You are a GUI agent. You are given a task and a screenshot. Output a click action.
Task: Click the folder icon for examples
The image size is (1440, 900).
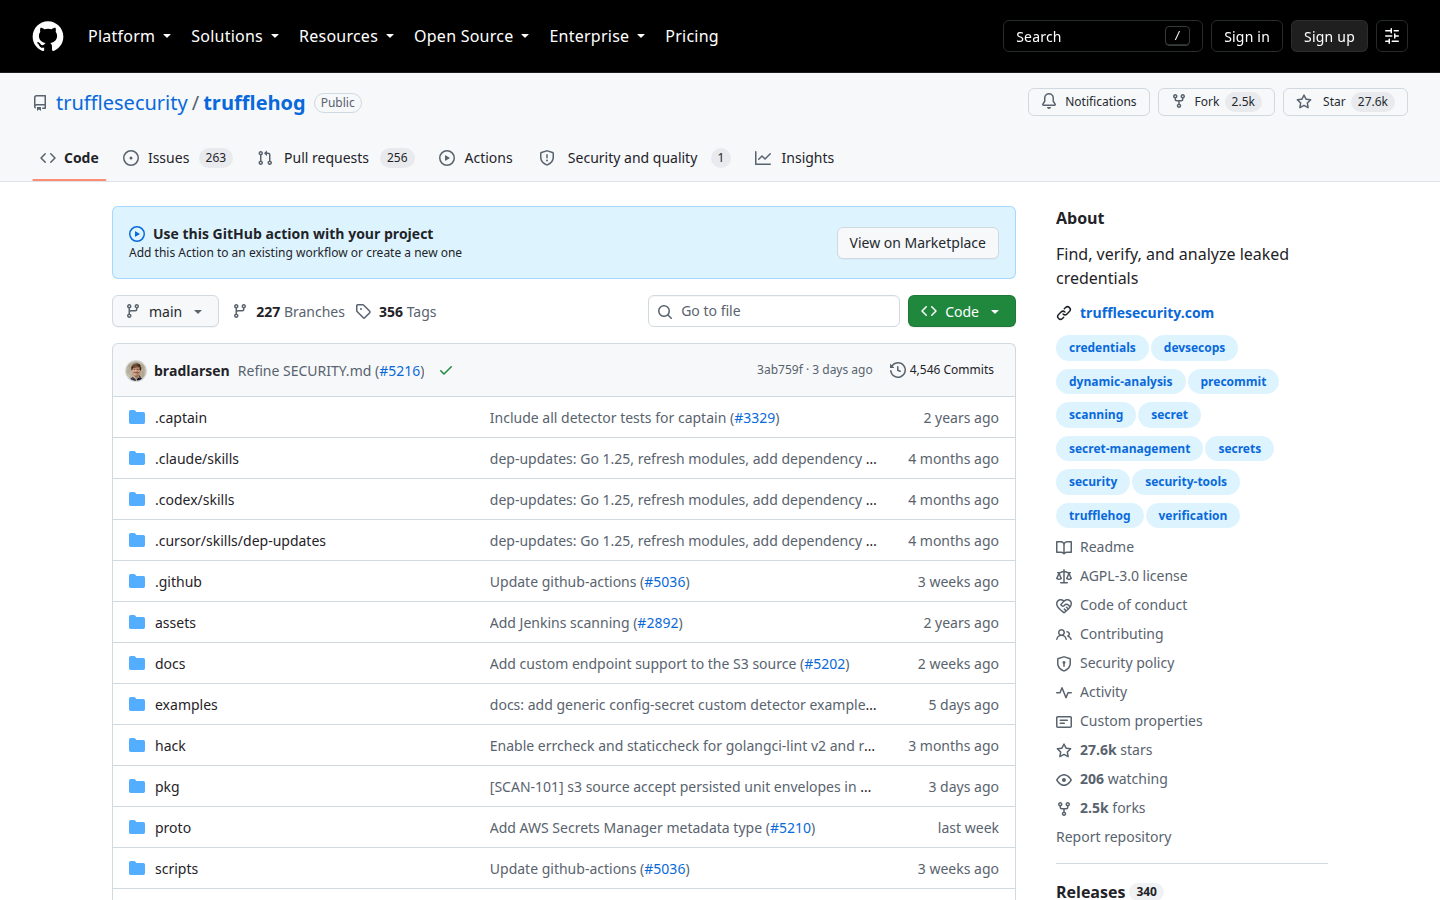coord(137,704)
